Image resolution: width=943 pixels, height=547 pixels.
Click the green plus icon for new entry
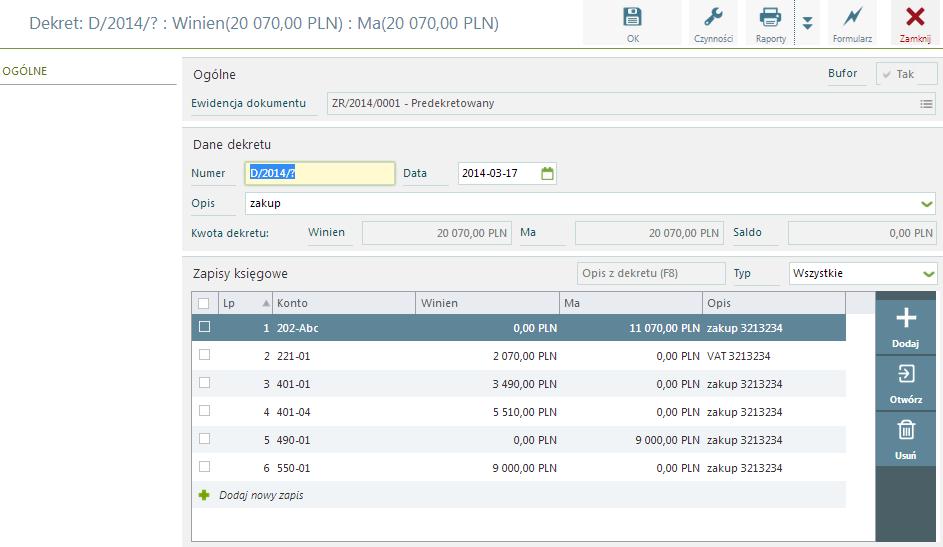pos(204,495)
